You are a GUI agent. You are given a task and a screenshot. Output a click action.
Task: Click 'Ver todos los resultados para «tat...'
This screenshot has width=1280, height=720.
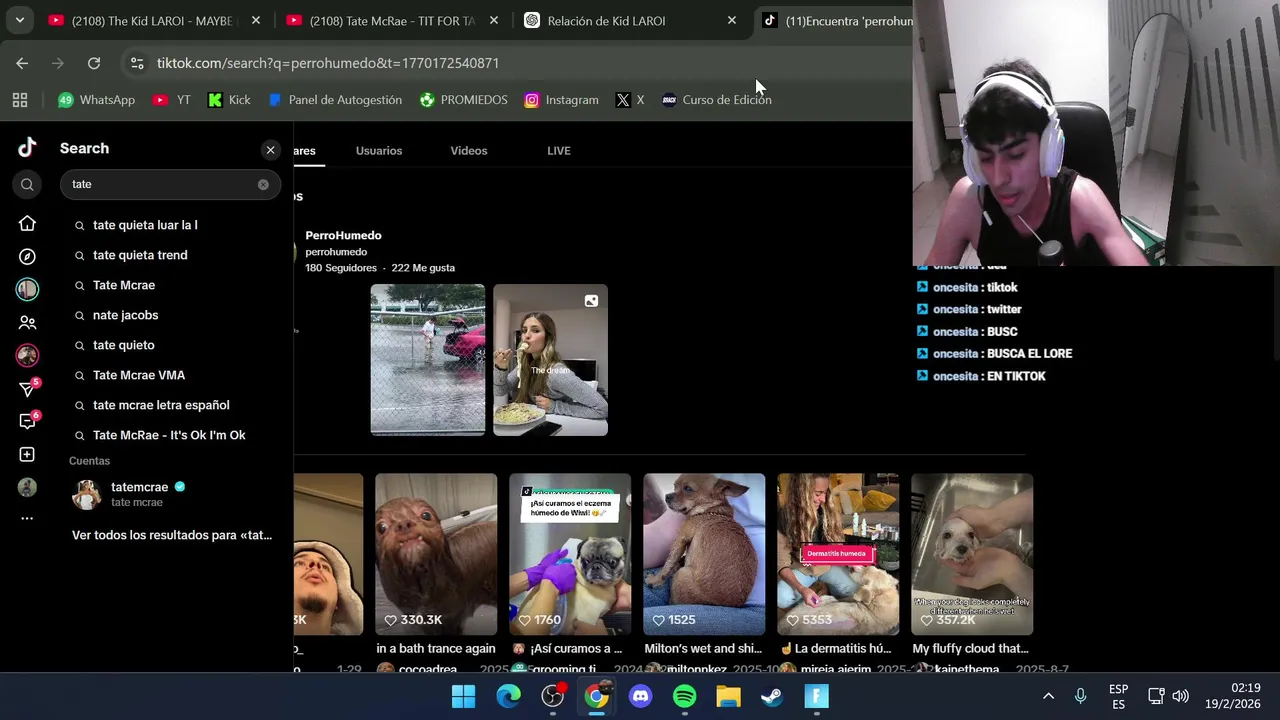point(172,535)
